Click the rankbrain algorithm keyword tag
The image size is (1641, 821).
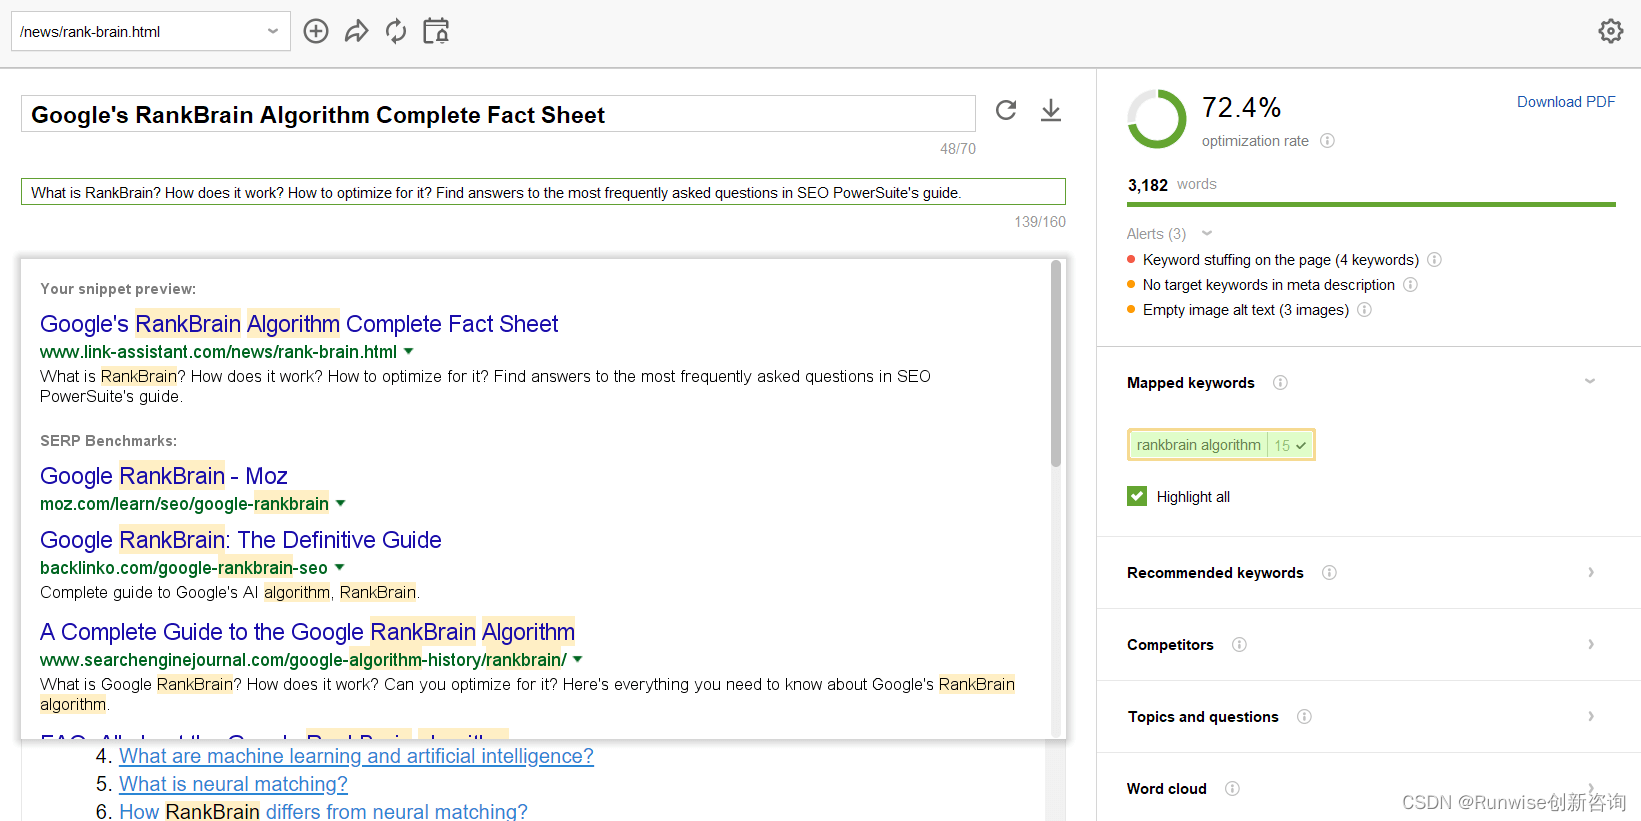point(1221,445)
